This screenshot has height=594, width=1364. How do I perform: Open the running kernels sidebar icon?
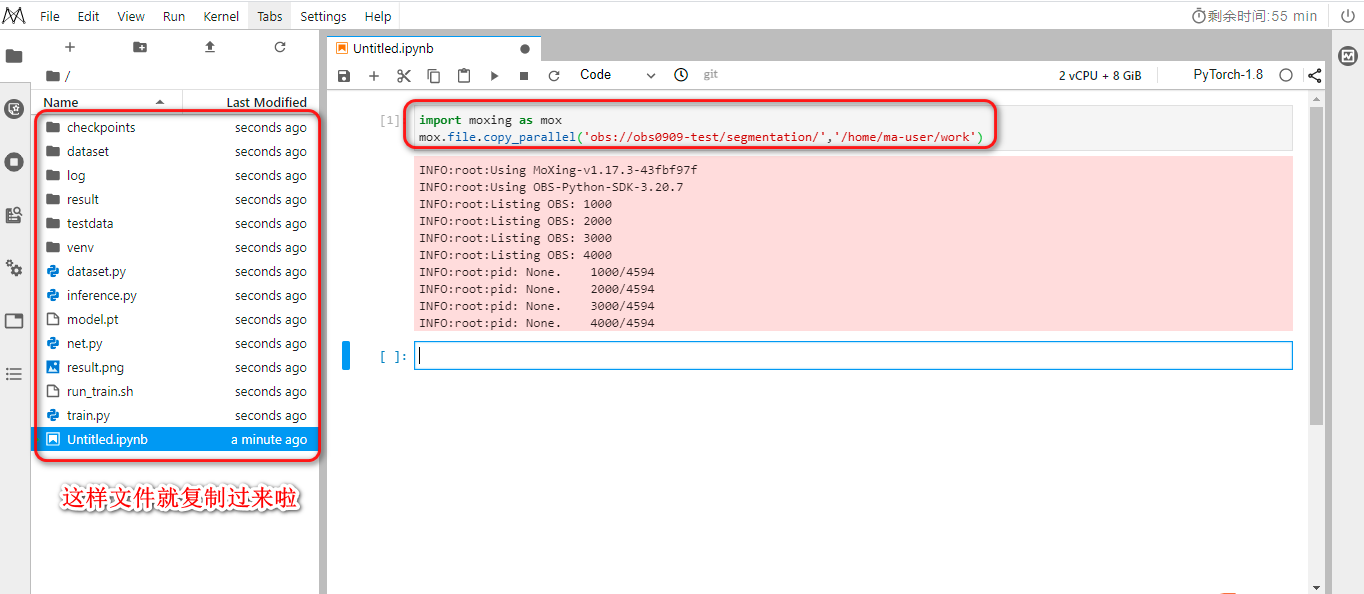coord(14,109)
